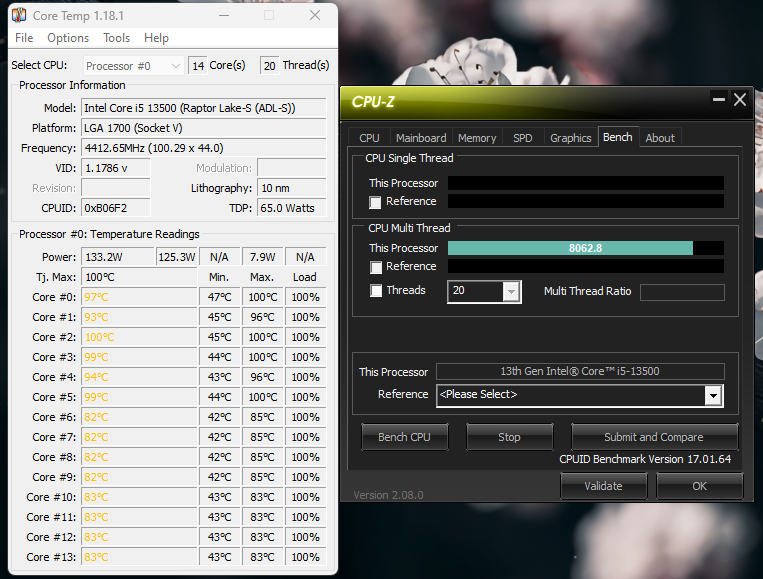Click the Thread(s) count field showing 20

pyautogui.click(x=270, y=66)
